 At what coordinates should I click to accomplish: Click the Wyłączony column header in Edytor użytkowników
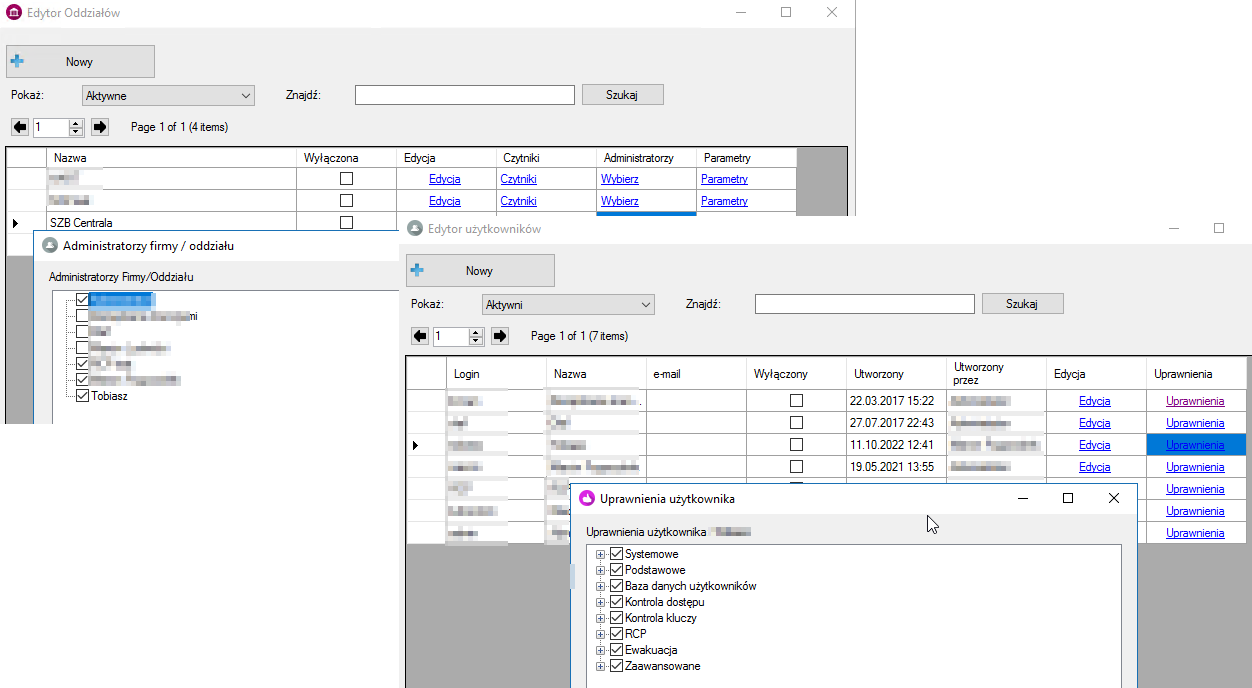coord(796,374)
